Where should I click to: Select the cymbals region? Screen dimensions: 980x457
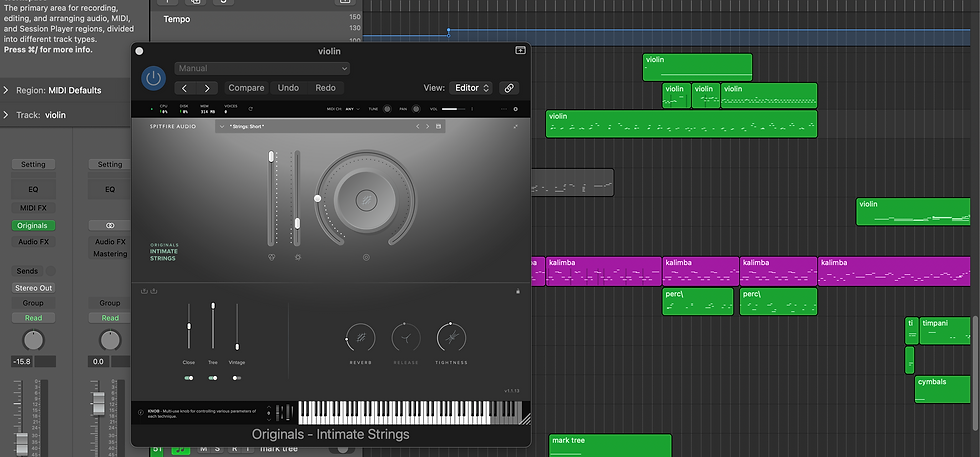tap(942, 389)
